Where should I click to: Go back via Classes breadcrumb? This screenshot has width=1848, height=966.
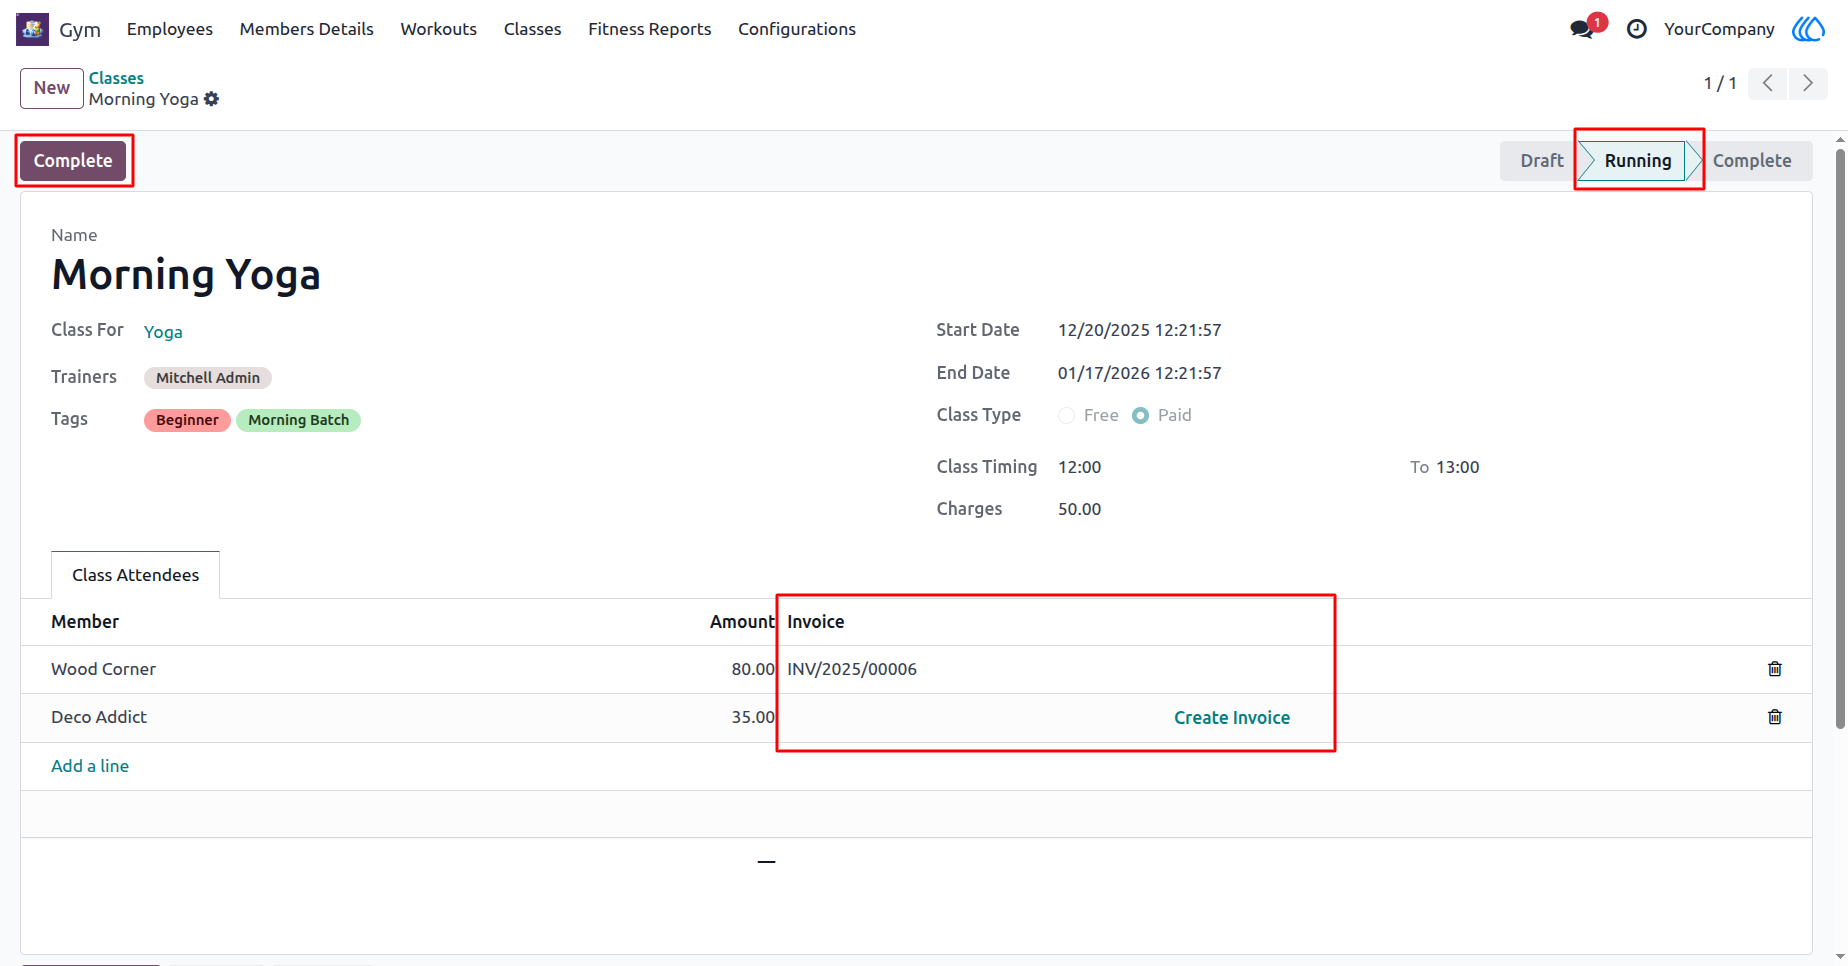coord(116,78)
